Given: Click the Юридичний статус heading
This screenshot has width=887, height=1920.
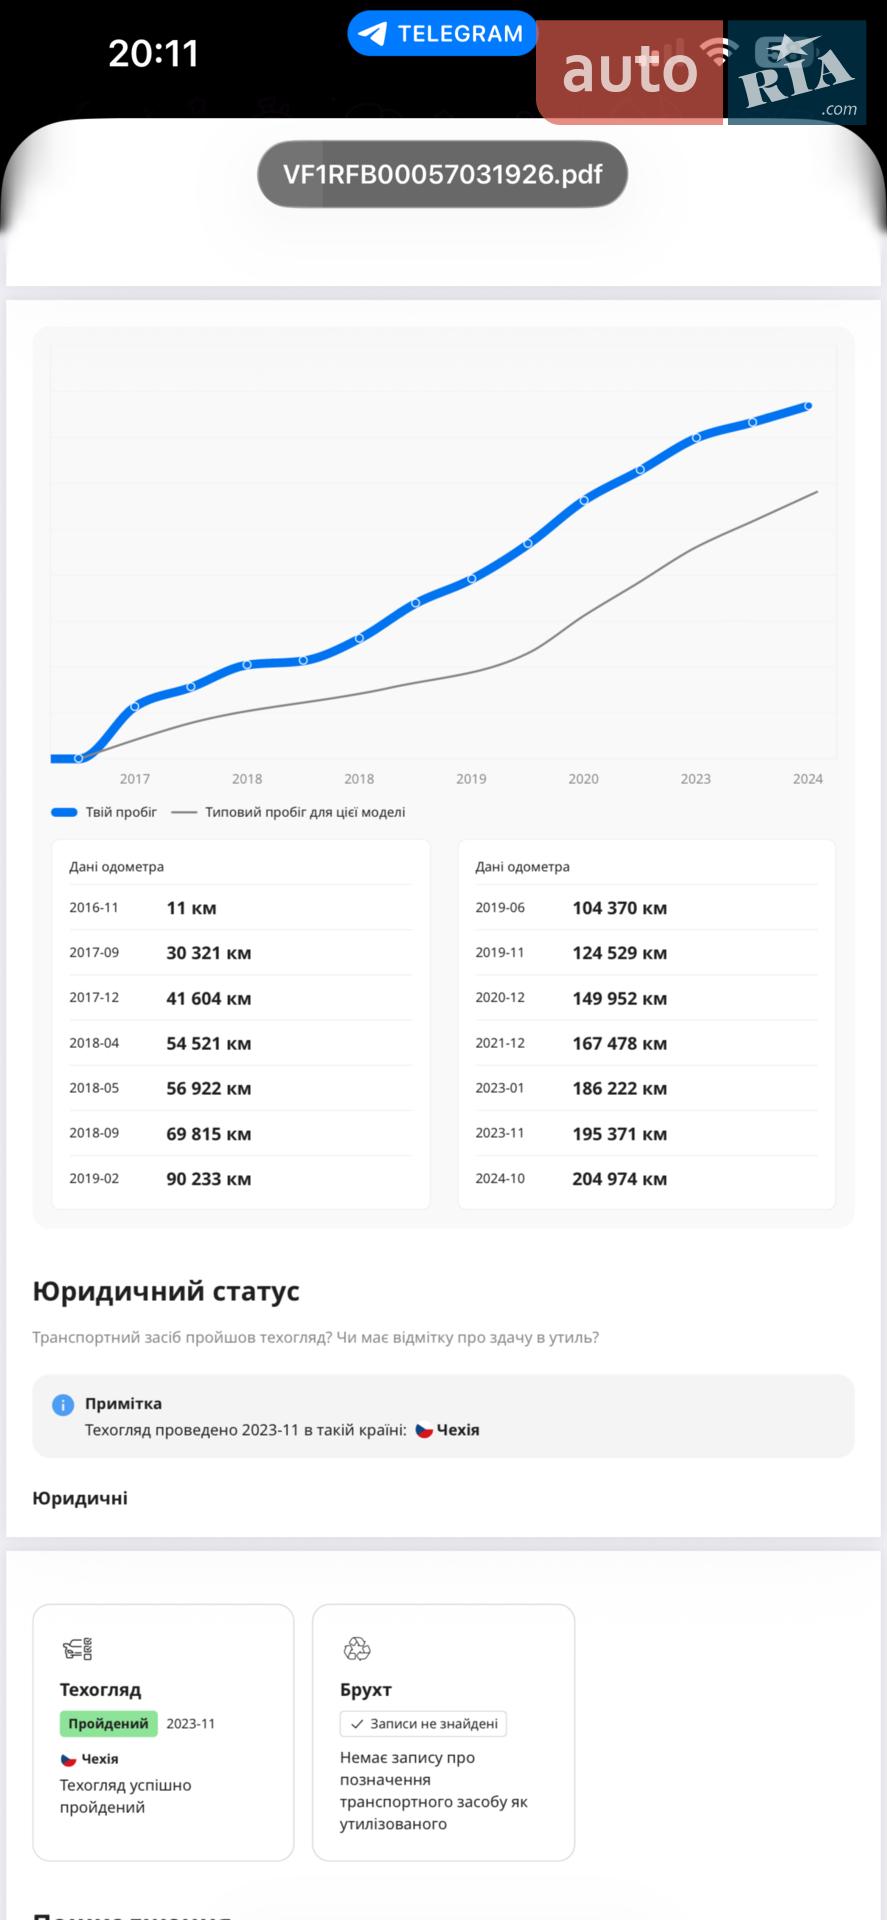Looking at the screenshot, I should 166,1291.
